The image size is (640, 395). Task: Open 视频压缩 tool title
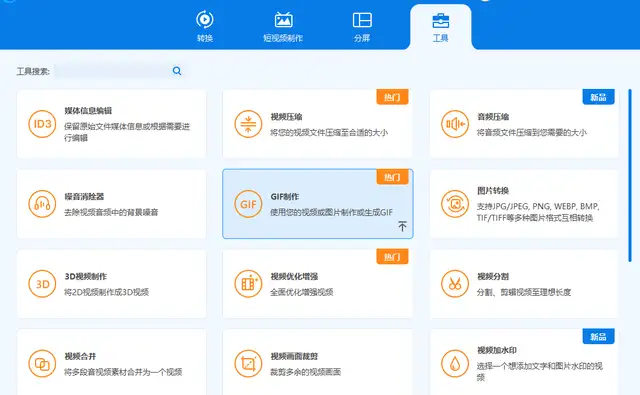click(x=286, y=117)
